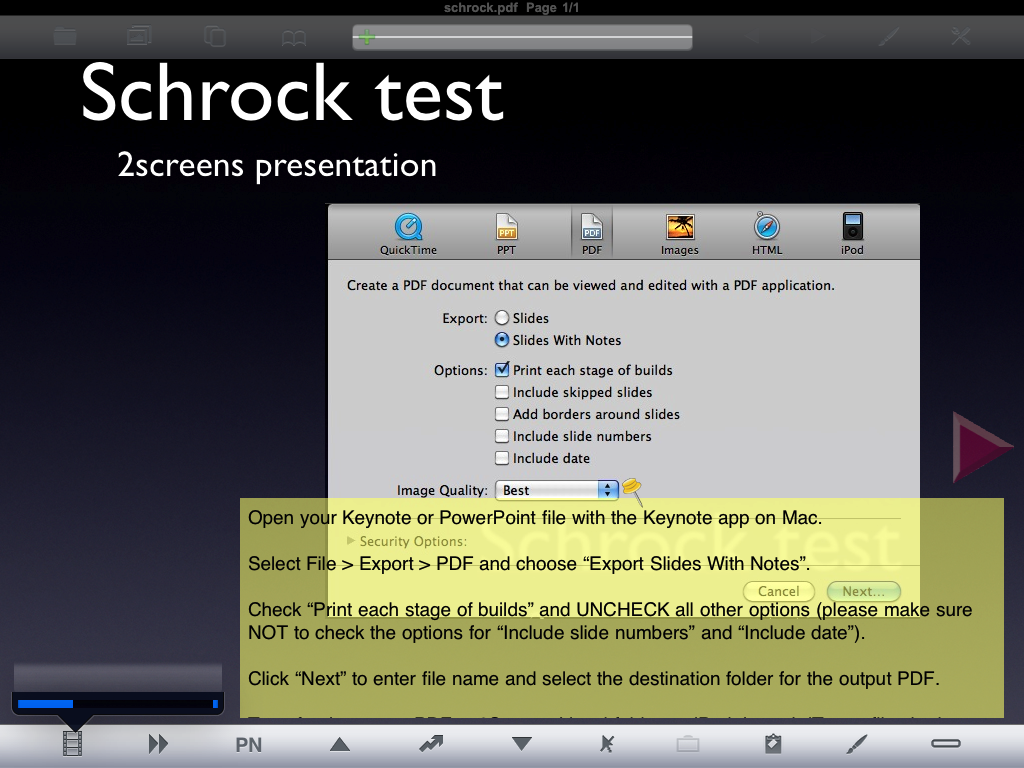
Task: Click the blue progress bar in bottom-left popup
Action: tap(118, 704)
